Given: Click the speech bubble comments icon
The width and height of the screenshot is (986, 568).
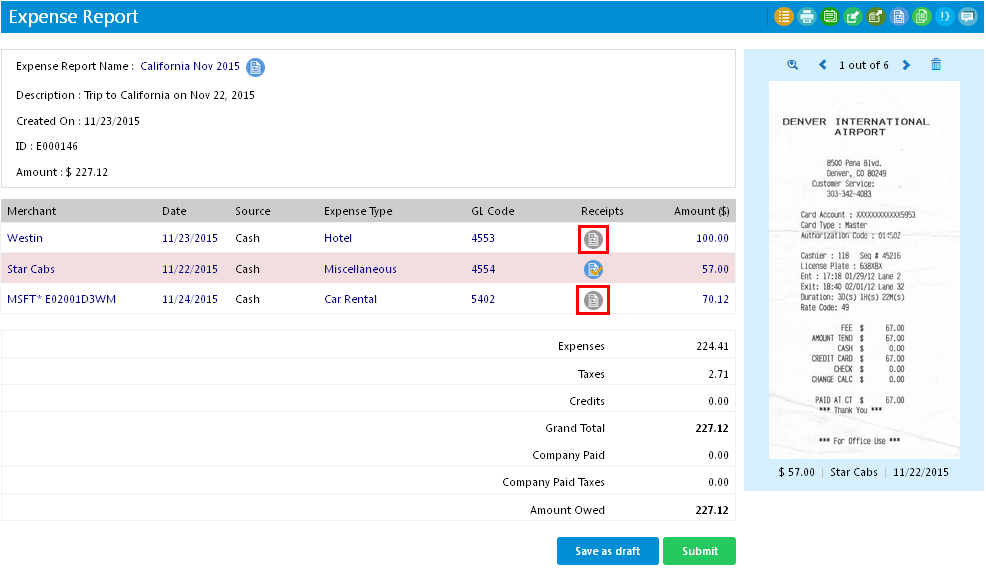Looking at the screenshot, I should tap(967, 17).
